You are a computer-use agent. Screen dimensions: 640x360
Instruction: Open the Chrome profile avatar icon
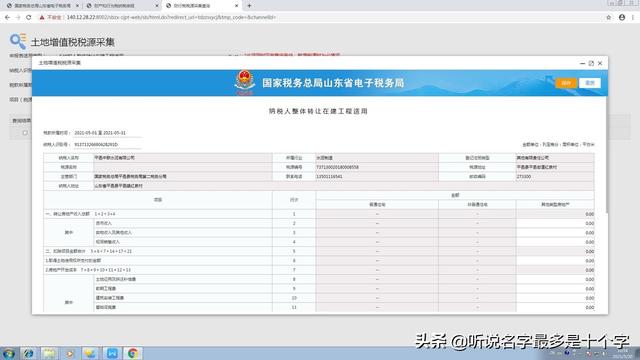[622, 17]
